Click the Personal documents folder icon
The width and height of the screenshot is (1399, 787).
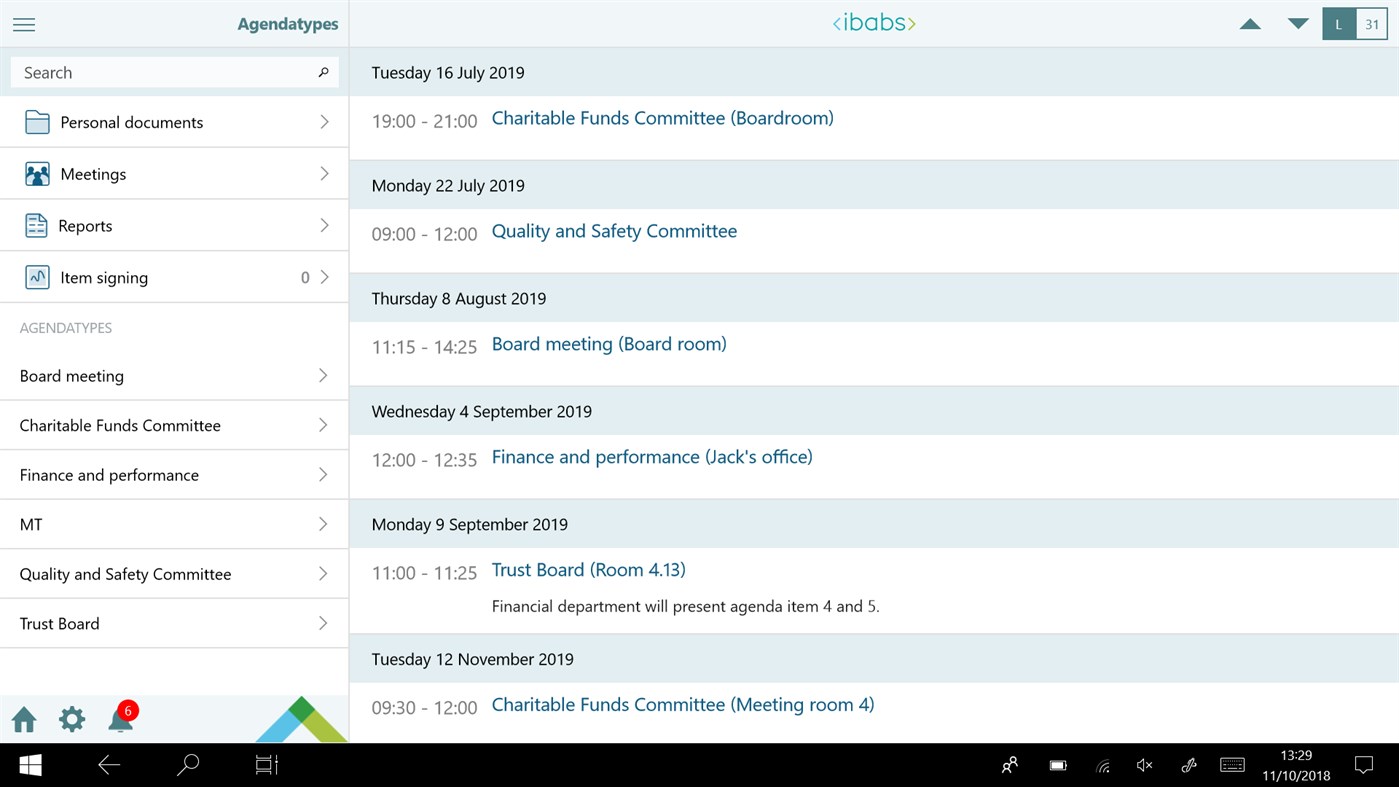(x=37, y=122)
